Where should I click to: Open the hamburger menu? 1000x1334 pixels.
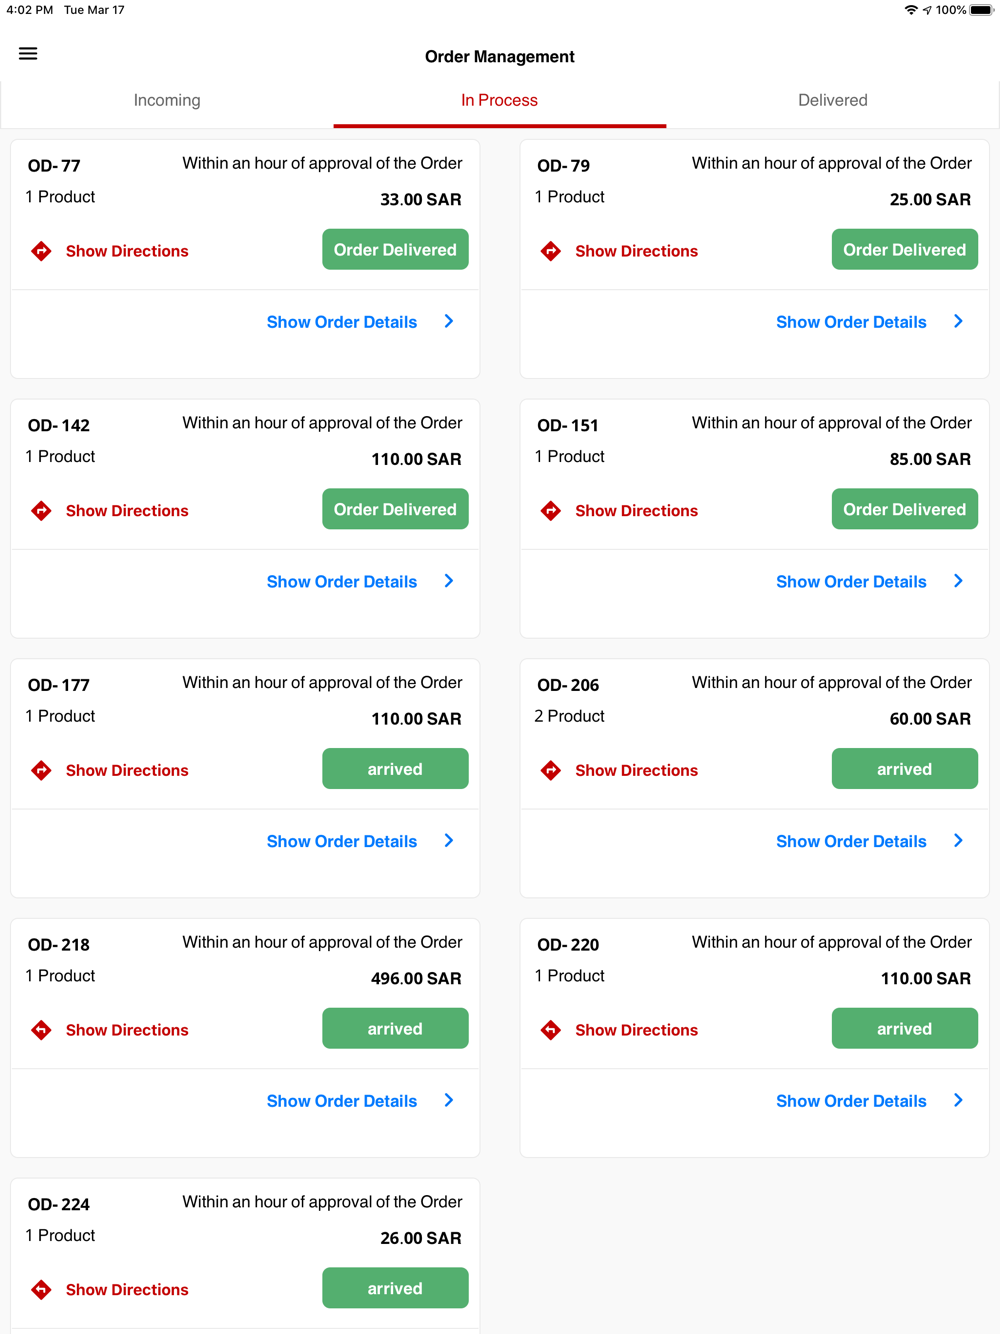28,54
